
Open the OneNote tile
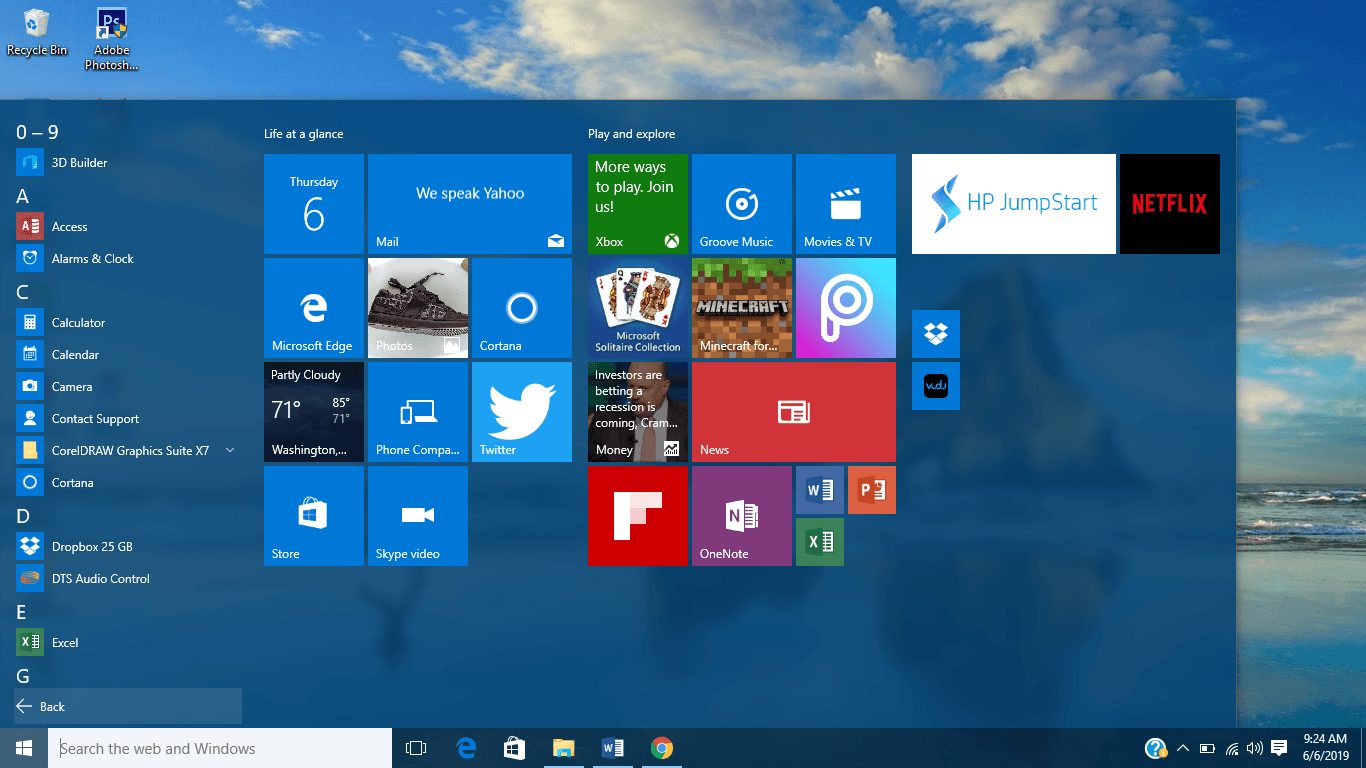pyautogui.click(x=742, y=516)
